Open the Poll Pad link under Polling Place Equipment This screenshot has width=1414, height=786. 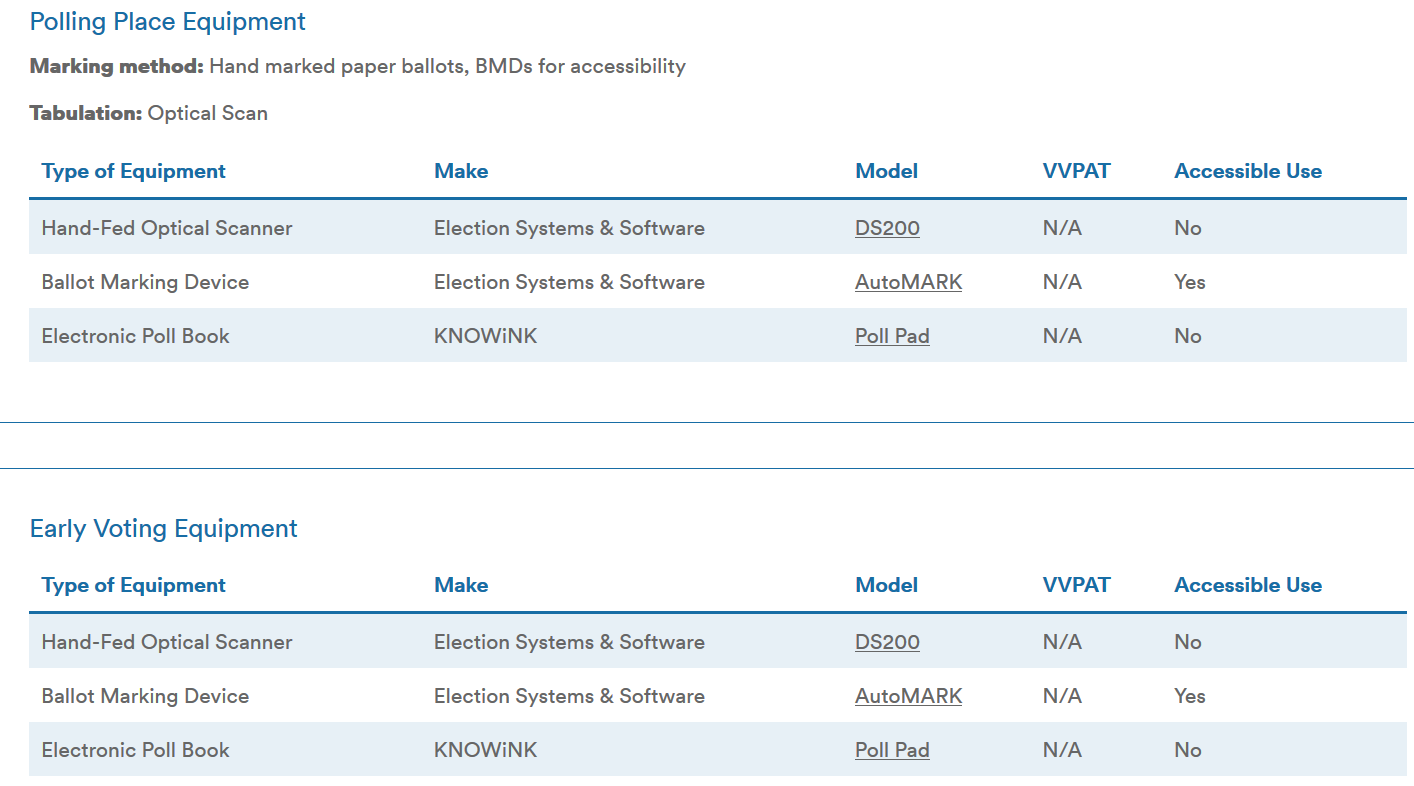coord(892,336)
